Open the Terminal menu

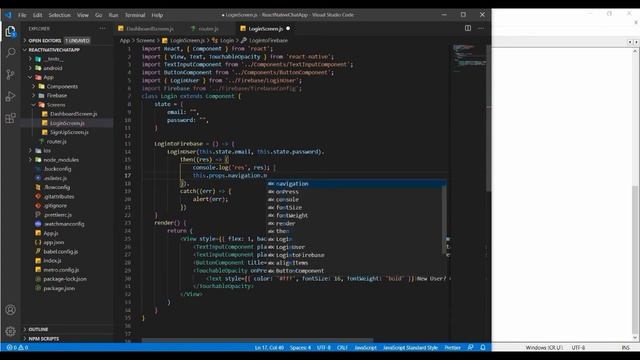(135, 15)
